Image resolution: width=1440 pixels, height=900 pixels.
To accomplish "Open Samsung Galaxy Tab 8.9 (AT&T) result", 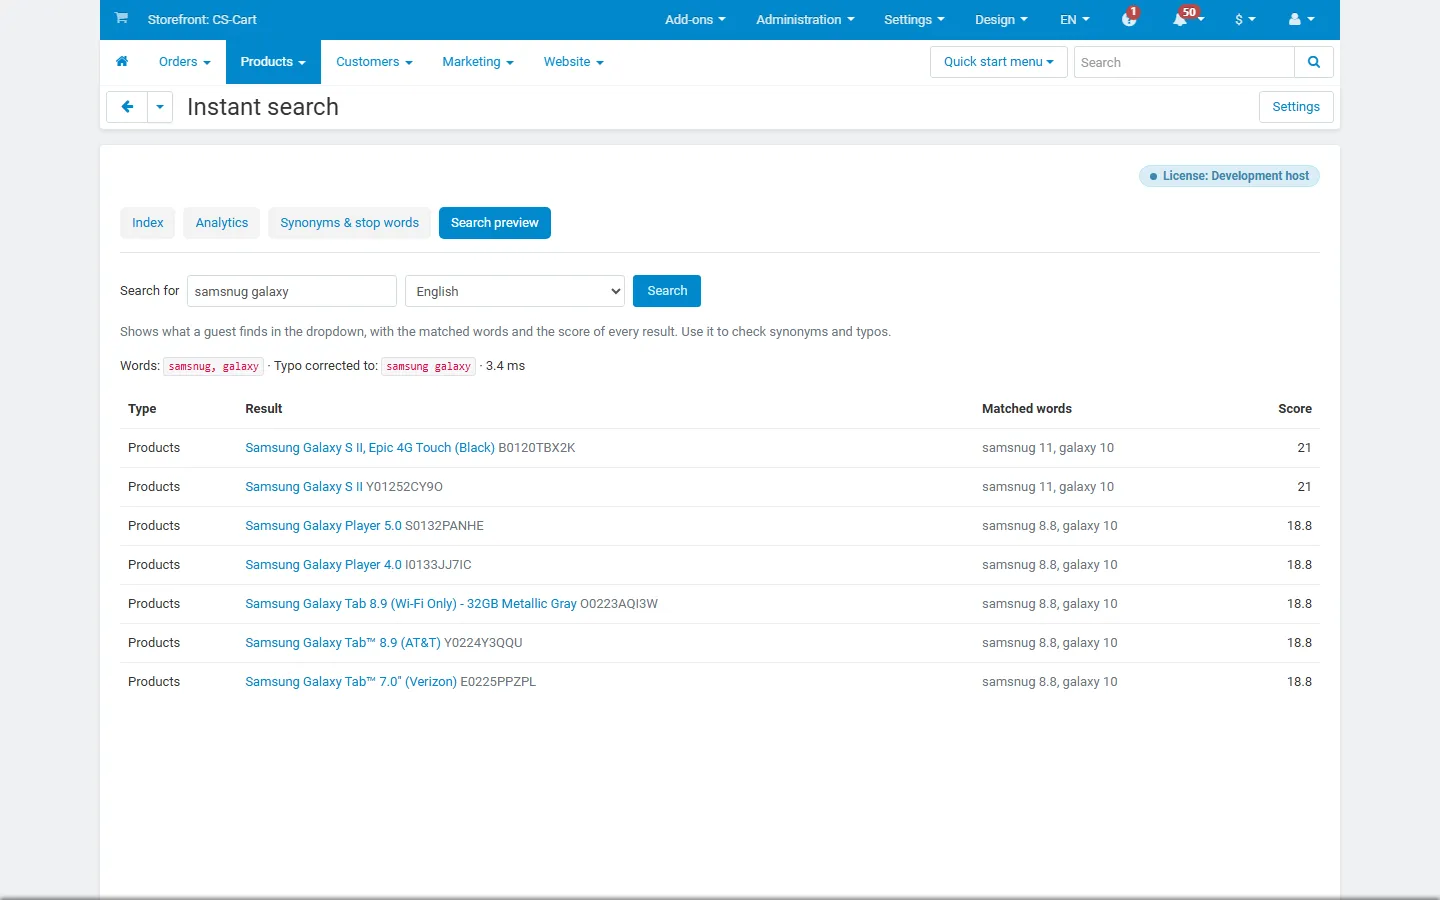I will (x=343, y=643).
